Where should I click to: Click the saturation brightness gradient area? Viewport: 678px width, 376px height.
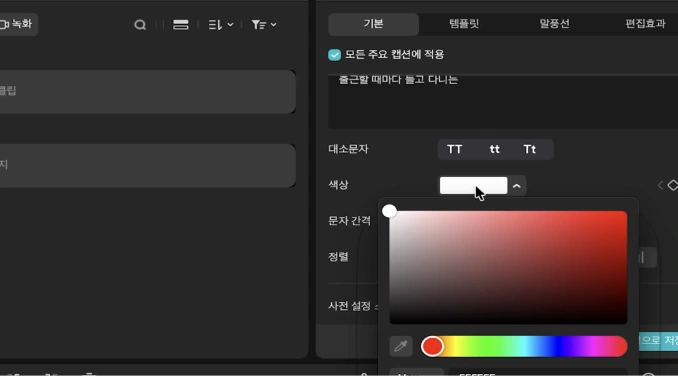508,268
